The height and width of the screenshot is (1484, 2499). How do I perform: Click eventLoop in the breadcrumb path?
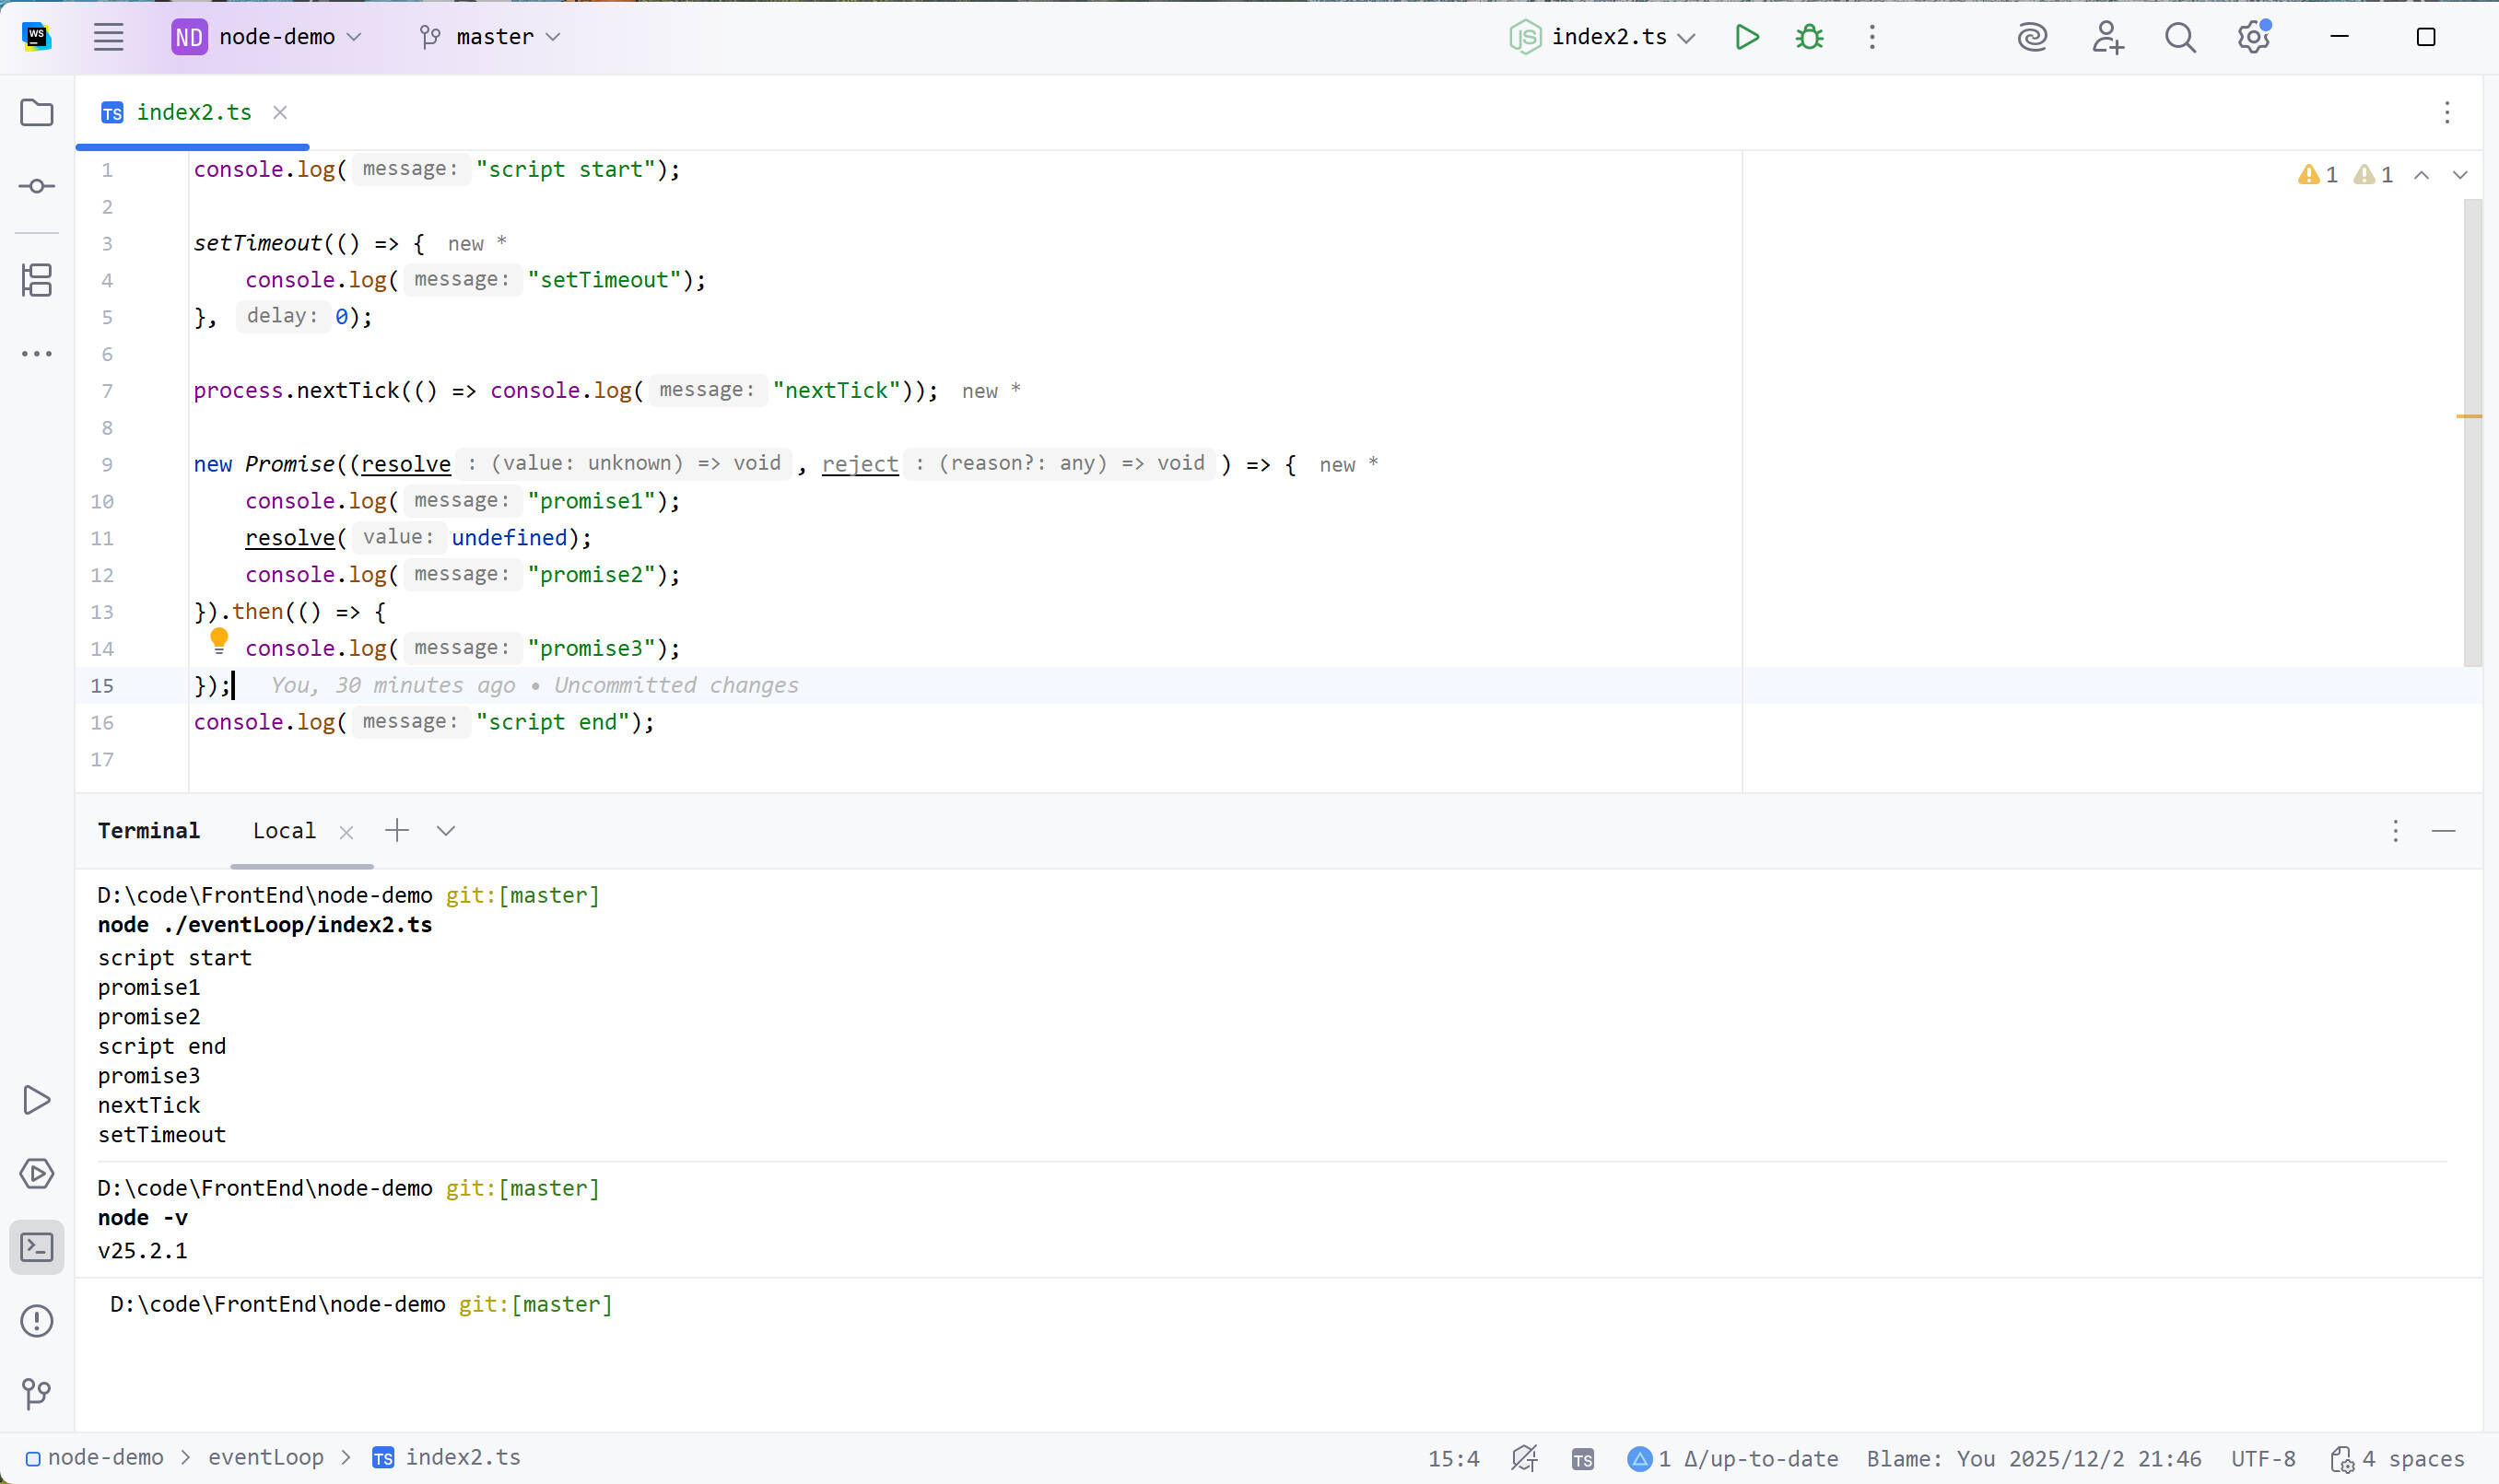(x=265, y=1457)
